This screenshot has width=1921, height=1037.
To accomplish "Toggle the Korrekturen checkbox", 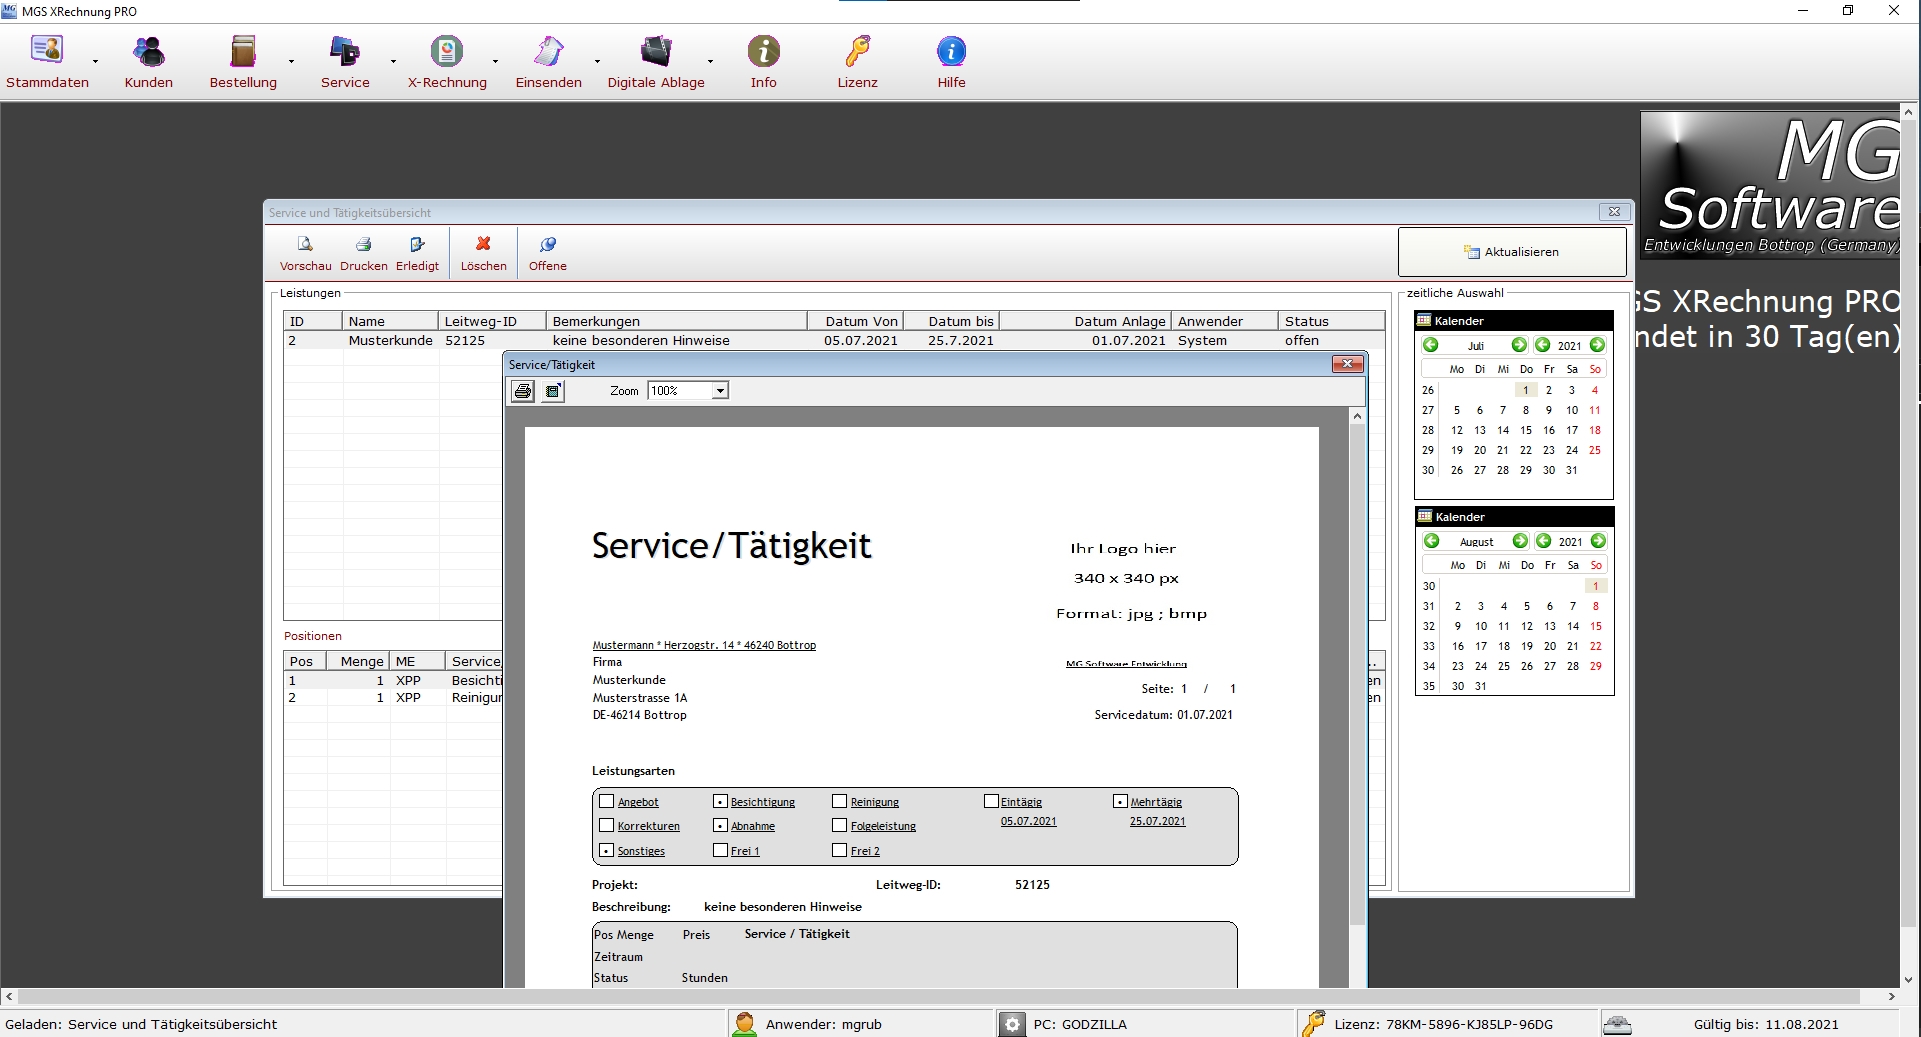I will click(606, 825).
